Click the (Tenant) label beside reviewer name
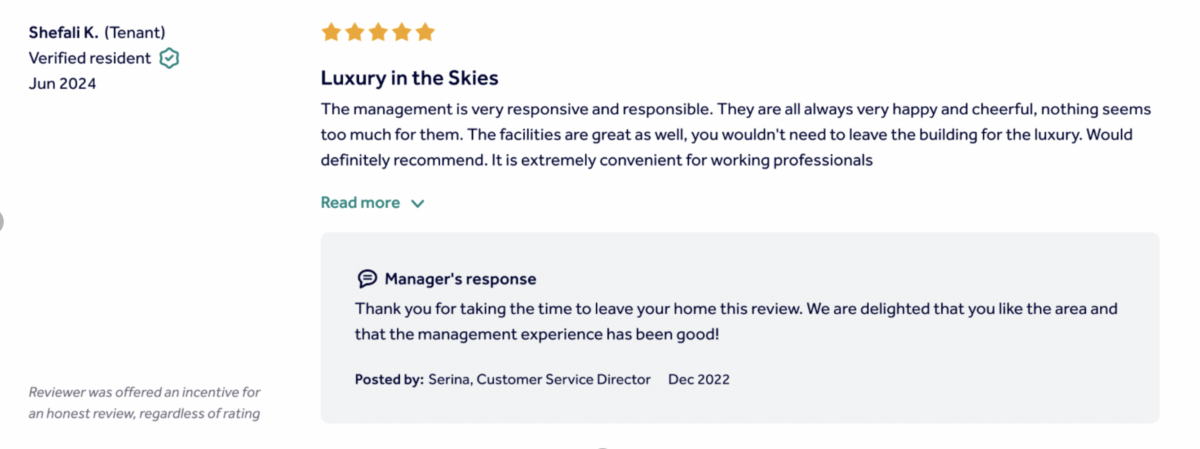Viewport: 1200px width, 449px height. pos(135,32)
